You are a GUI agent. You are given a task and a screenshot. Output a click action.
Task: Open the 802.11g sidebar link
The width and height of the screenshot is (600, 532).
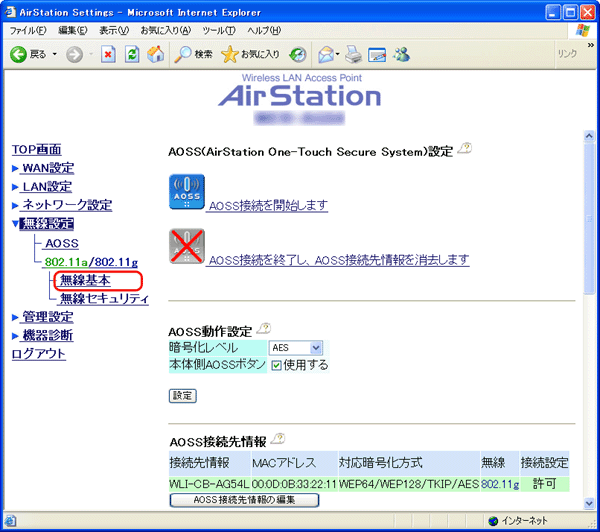coord(116,262)
